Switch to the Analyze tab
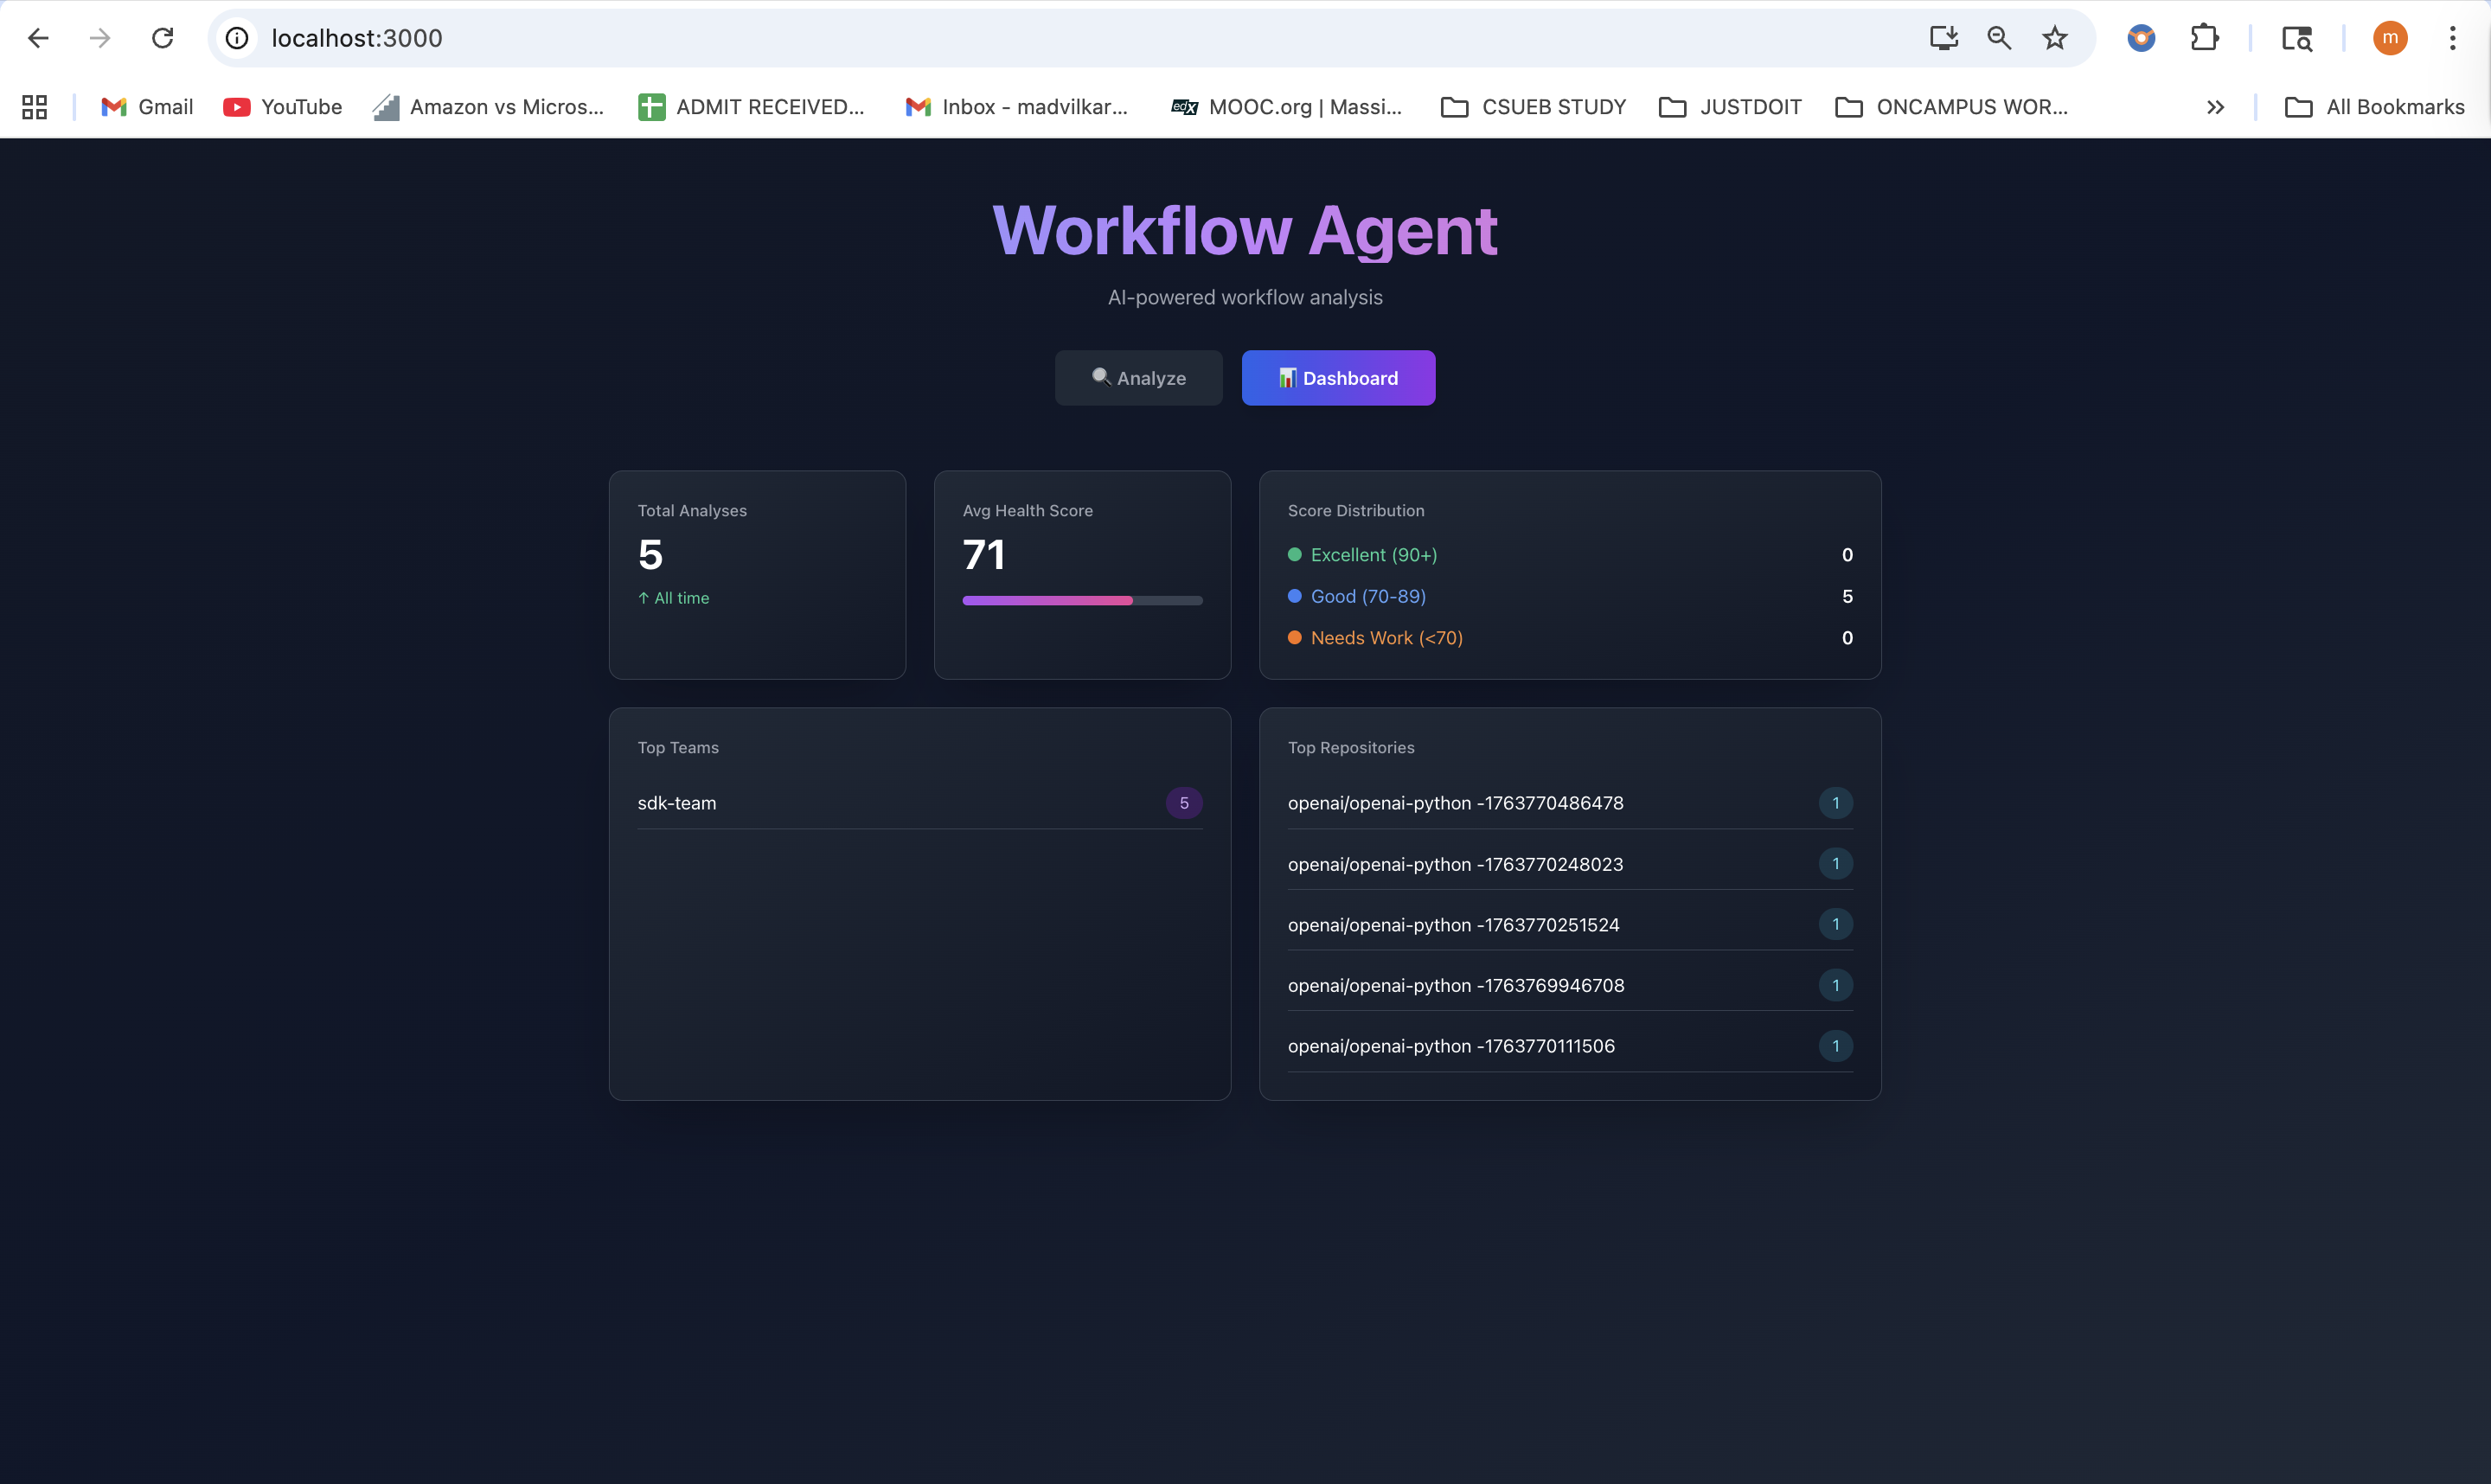The height and width of the screenshot is (1484, 2491). 1138,378
